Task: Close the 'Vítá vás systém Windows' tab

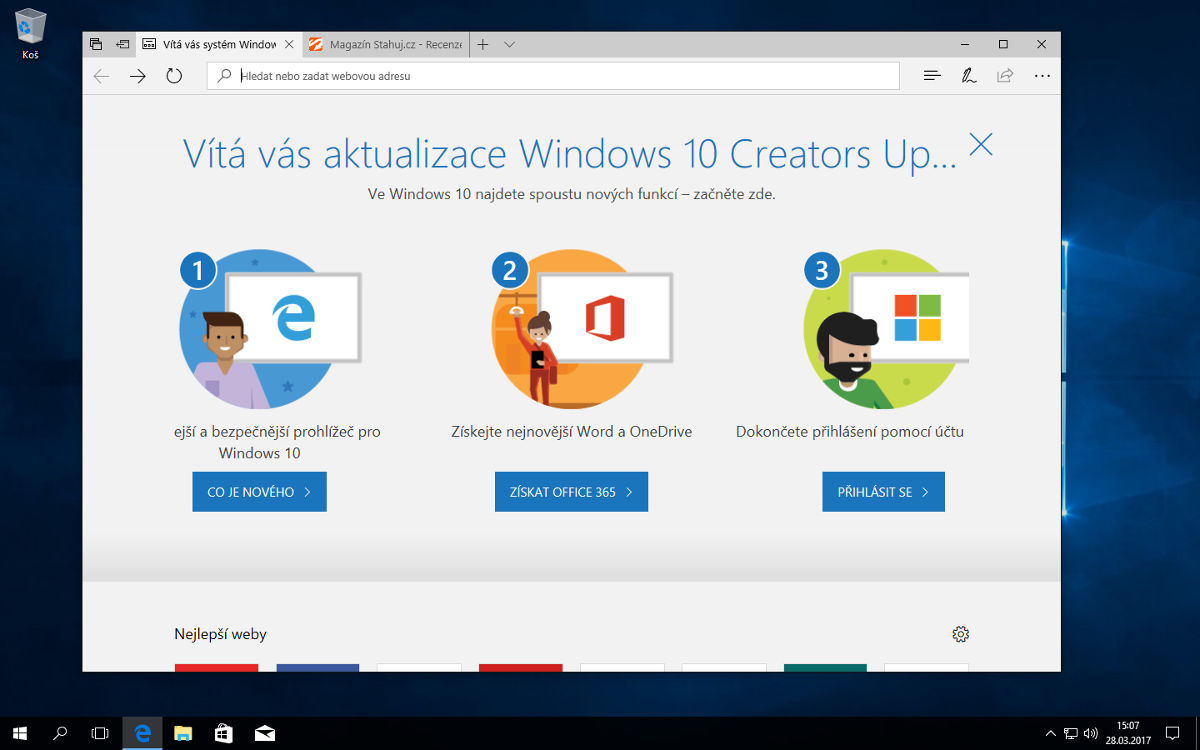Action: tap(289, 44)
